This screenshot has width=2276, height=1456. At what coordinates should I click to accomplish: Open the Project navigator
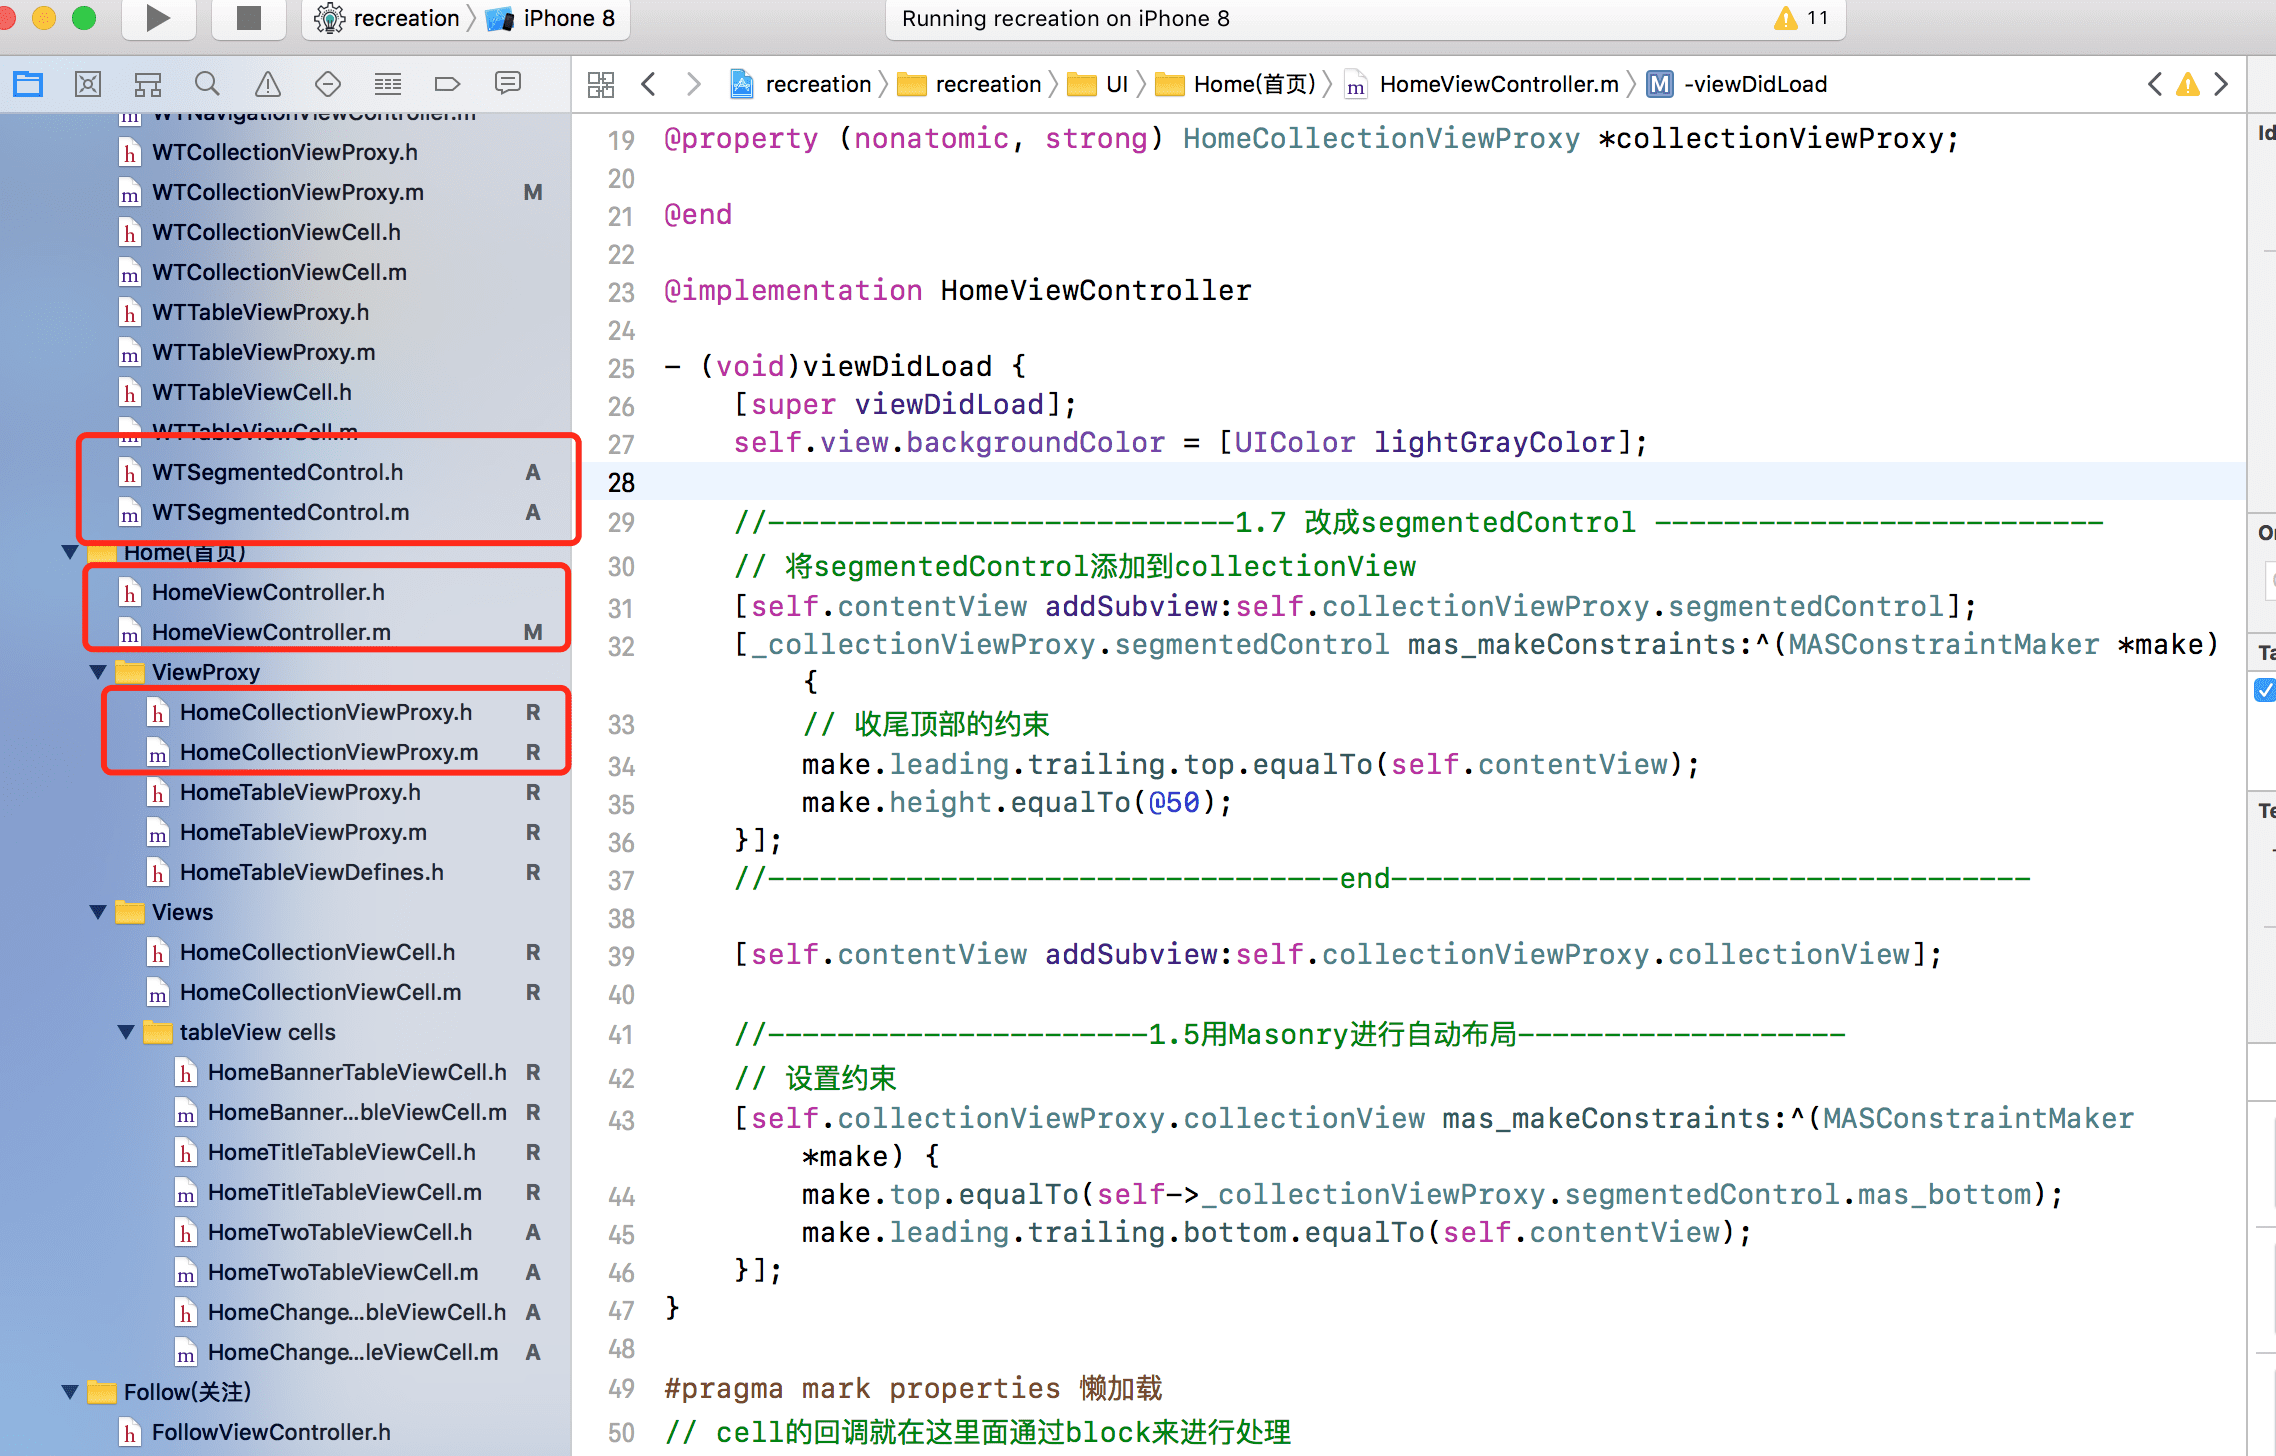(x=28, y=84)
